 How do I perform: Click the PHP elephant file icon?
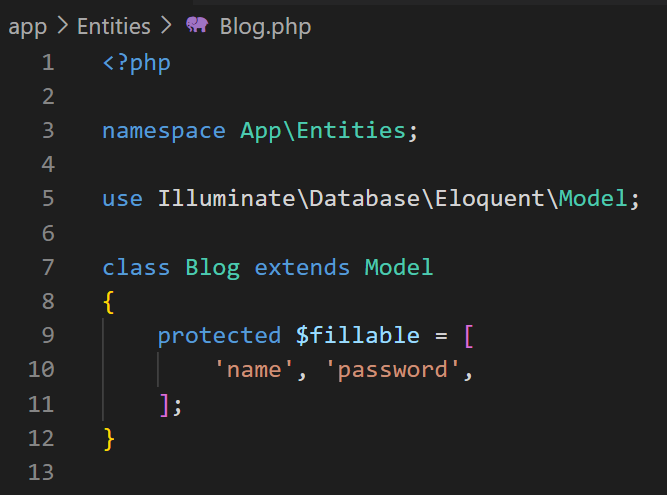pos(197,25)
